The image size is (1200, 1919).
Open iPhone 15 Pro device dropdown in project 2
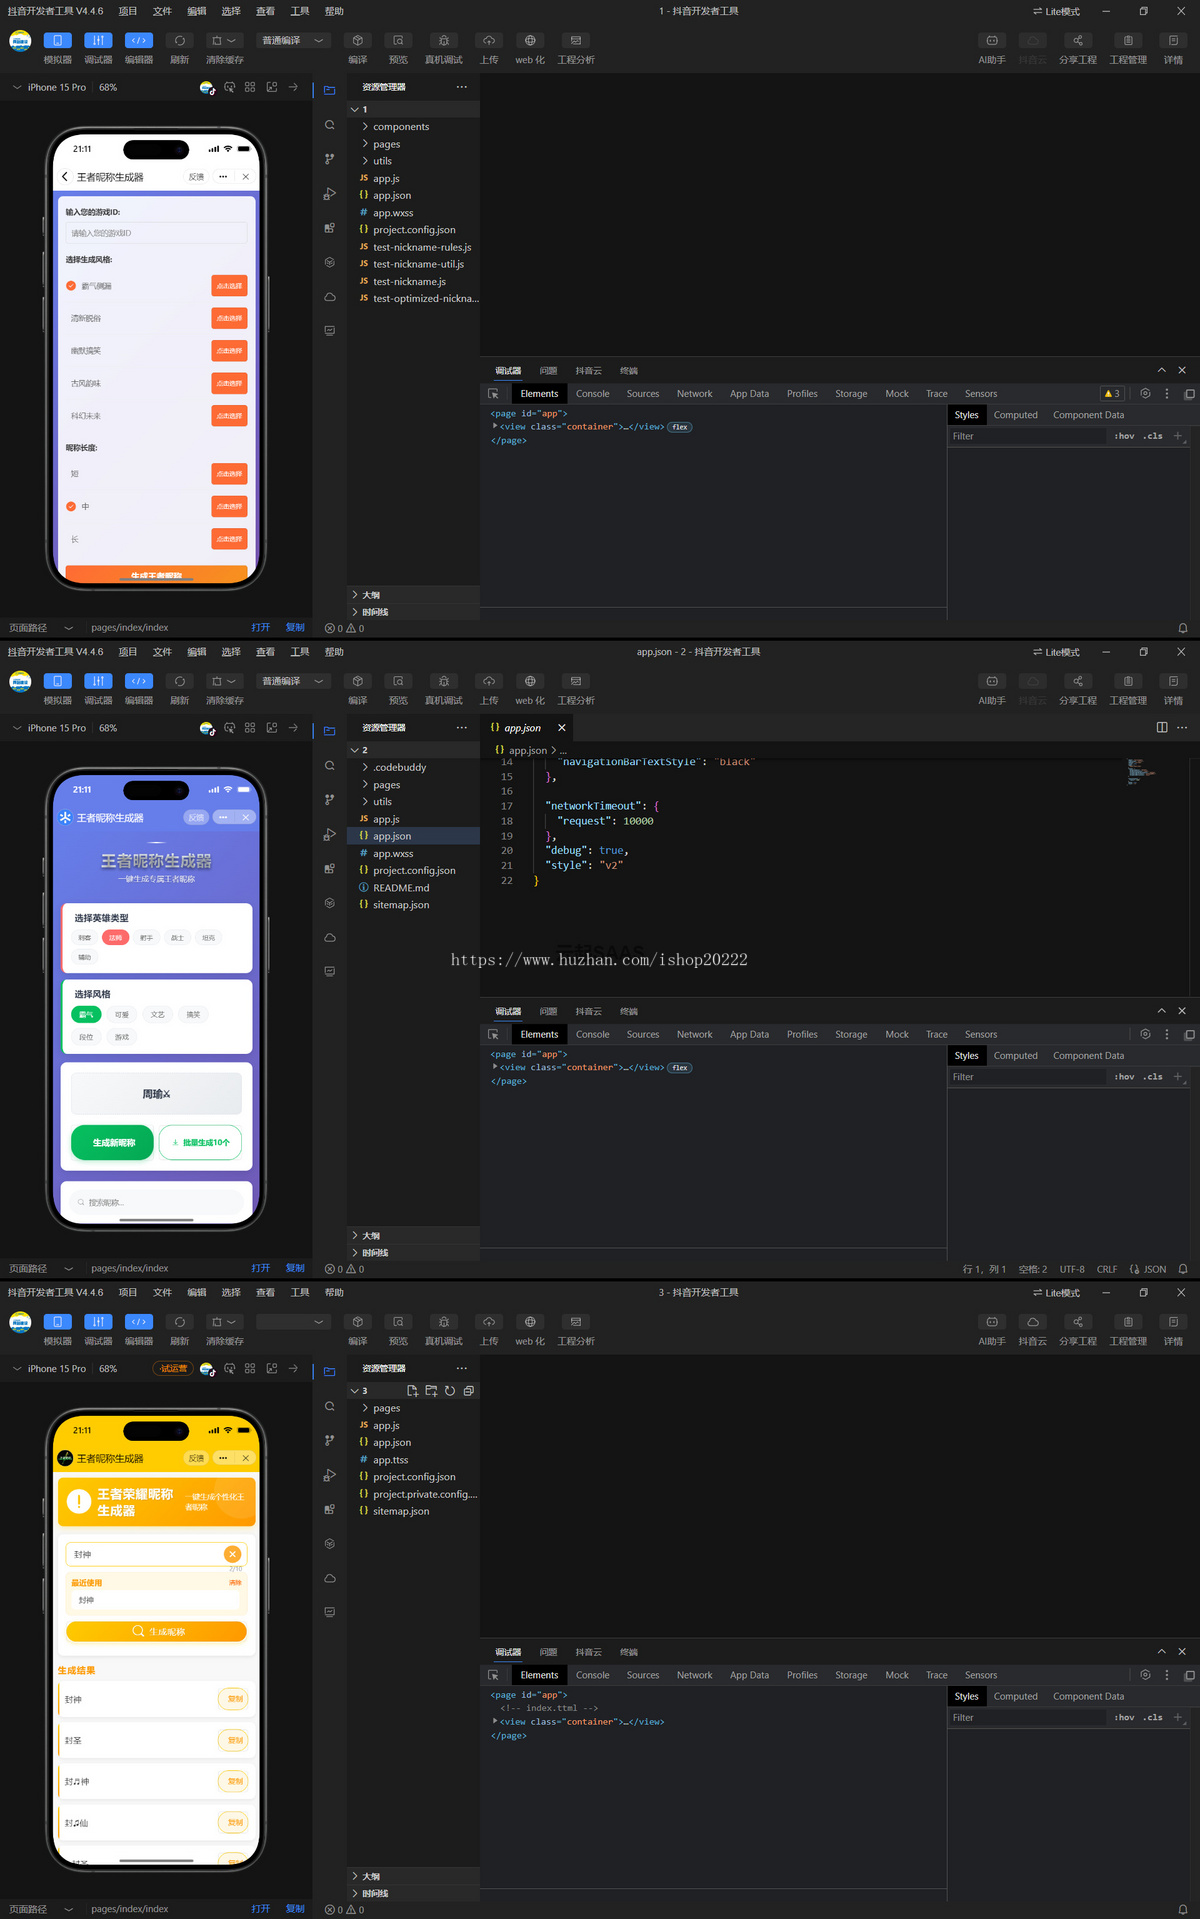(50, 728)
